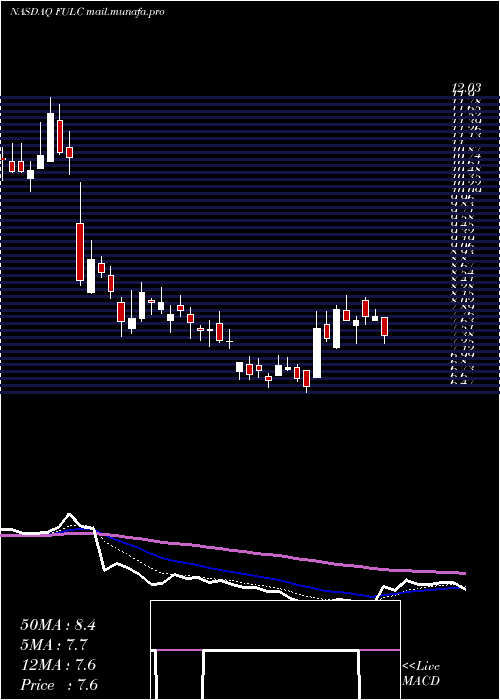Click the '50MA : 8.4' readout
The width and height of the screenshot is (500, 700).
coord(58,625)
